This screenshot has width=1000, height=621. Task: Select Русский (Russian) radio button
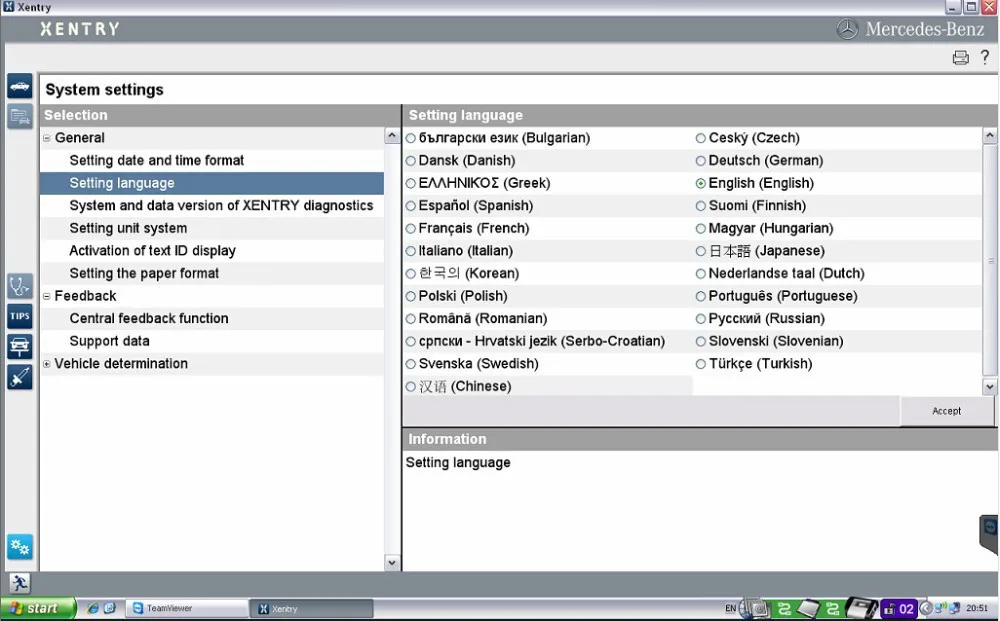click(700, 319)
